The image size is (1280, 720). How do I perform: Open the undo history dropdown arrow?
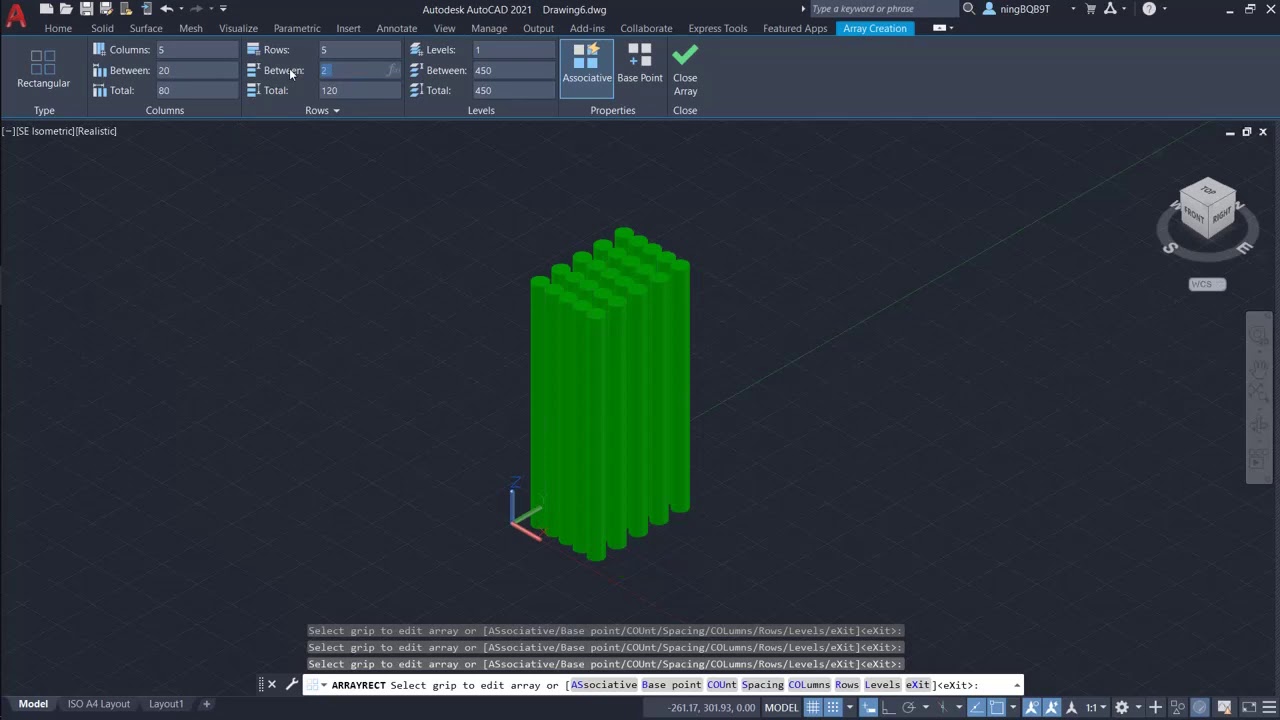tap(180, 9)
